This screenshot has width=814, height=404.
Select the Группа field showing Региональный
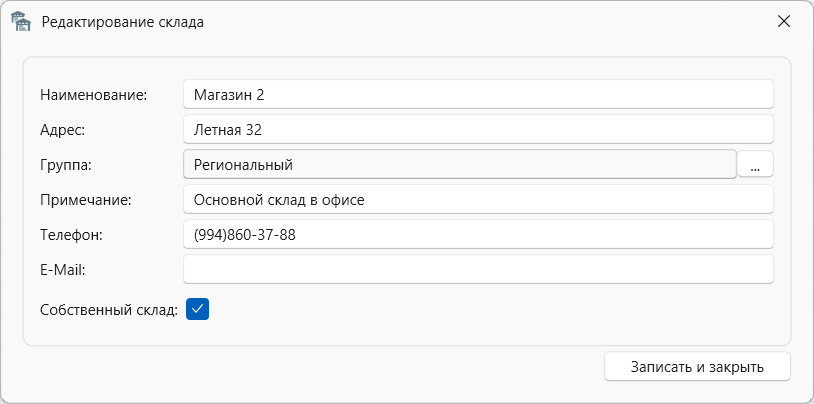coord(459,165)
